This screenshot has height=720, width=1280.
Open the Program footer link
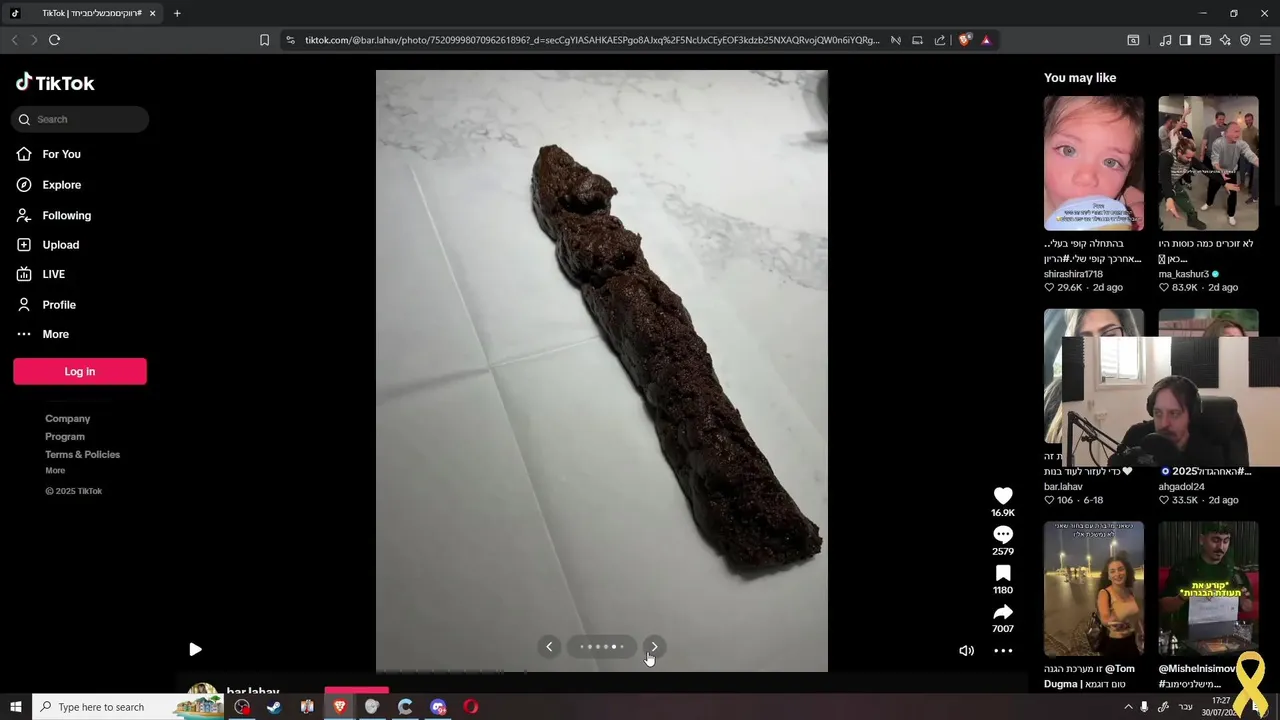point(65,436)
